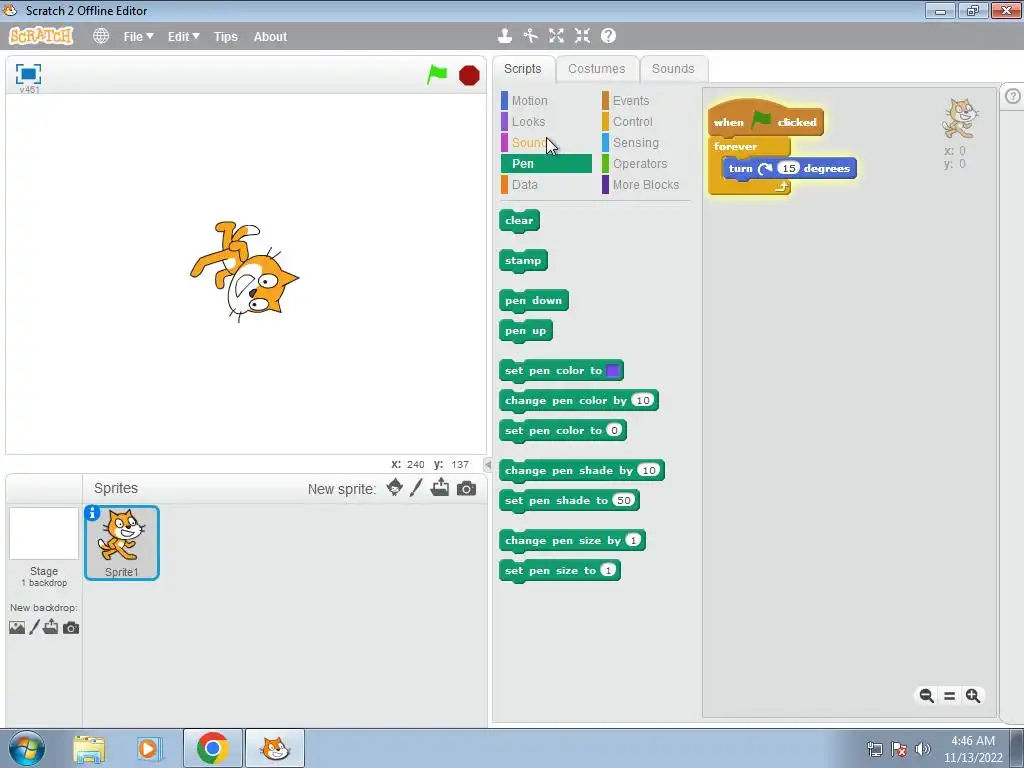
Task: Select the Duplicate stamp tool
Action: coord(504,36)
